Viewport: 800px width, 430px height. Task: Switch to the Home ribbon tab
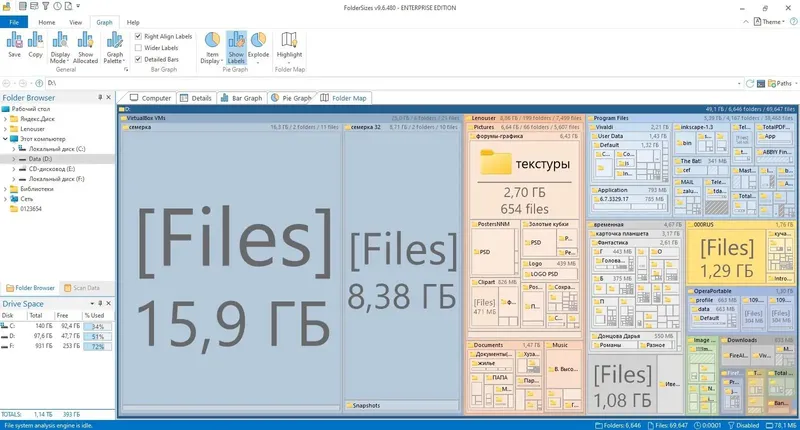click(46, 22)
